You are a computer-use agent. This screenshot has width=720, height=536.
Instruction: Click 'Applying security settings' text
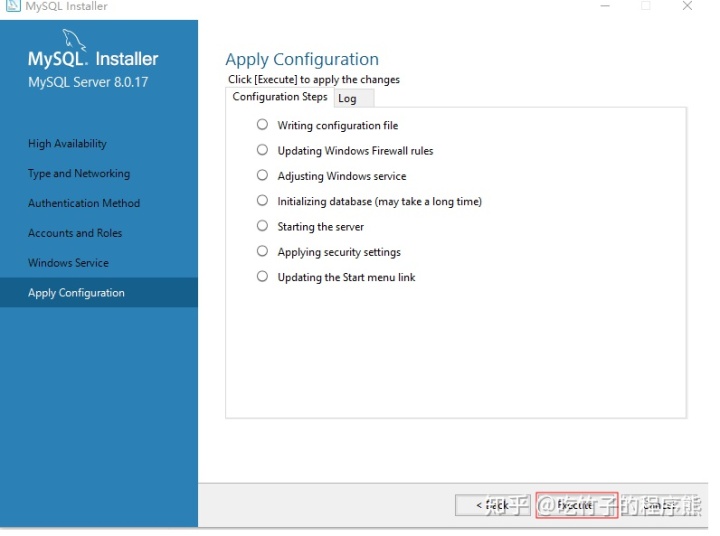coord(339,252)
